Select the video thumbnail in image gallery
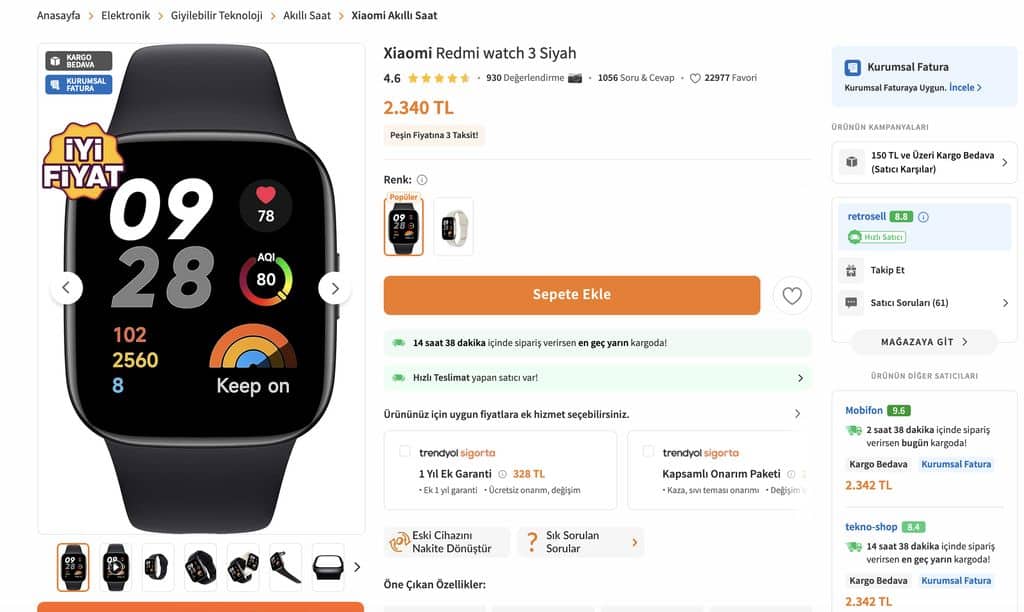This screenshot has width=1024, height=612. 116,567
